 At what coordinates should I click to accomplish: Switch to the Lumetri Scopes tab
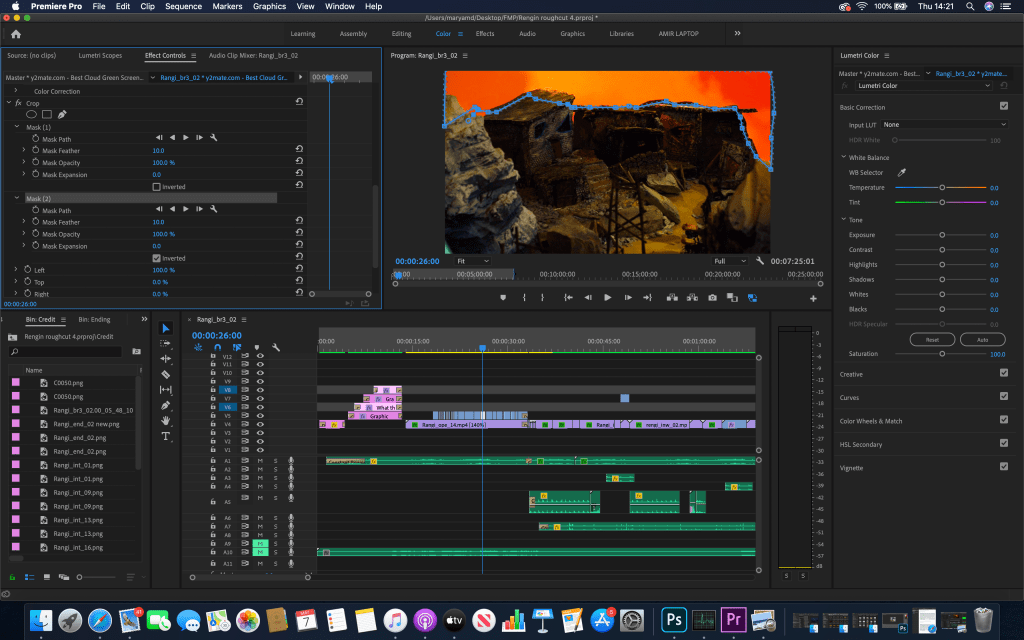click(99, 56)
